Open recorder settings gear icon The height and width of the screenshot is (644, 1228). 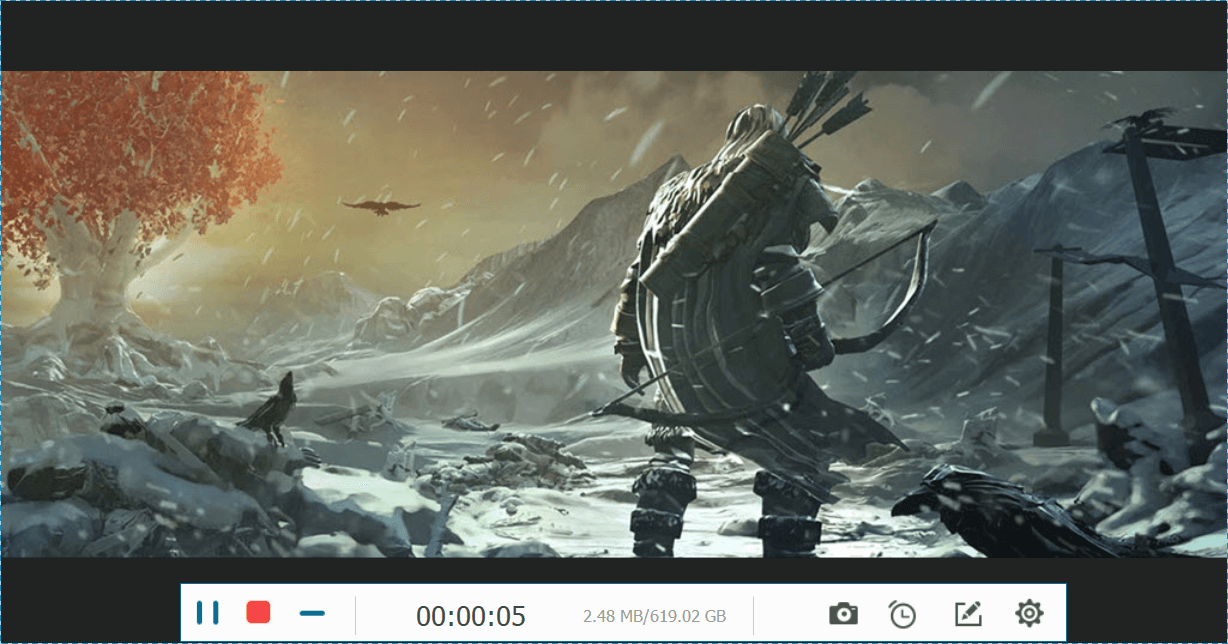pyautogui.click(x=1029, y=613)
